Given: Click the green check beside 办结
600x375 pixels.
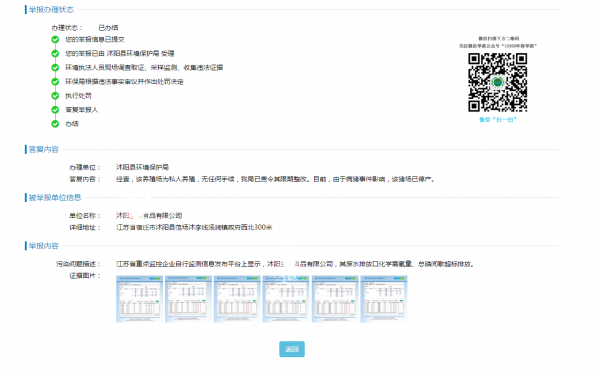Looking at the screenshot, I should 55,124.
